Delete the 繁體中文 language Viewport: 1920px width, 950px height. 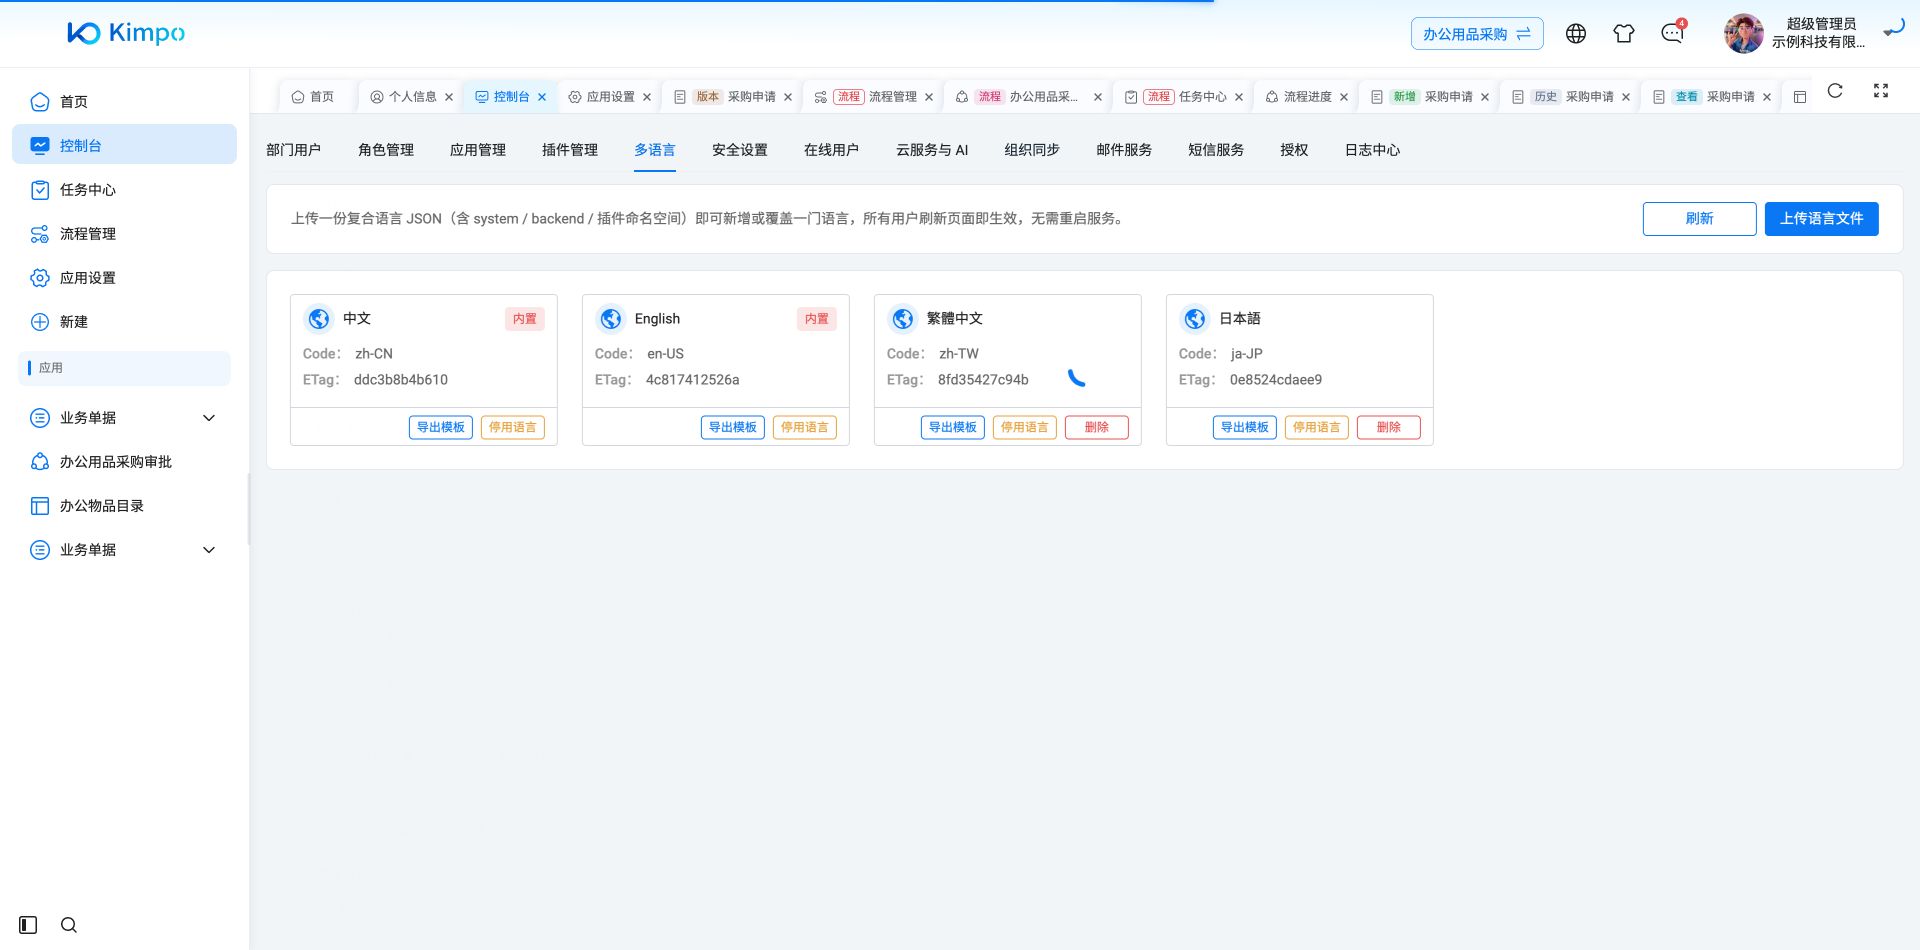click(x=1097, y=428)
